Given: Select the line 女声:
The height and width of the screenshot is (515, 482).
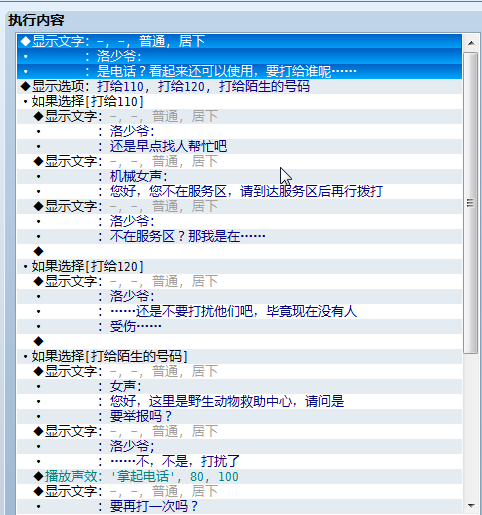Looking at the screenshot, I should [x=239, y=386].
